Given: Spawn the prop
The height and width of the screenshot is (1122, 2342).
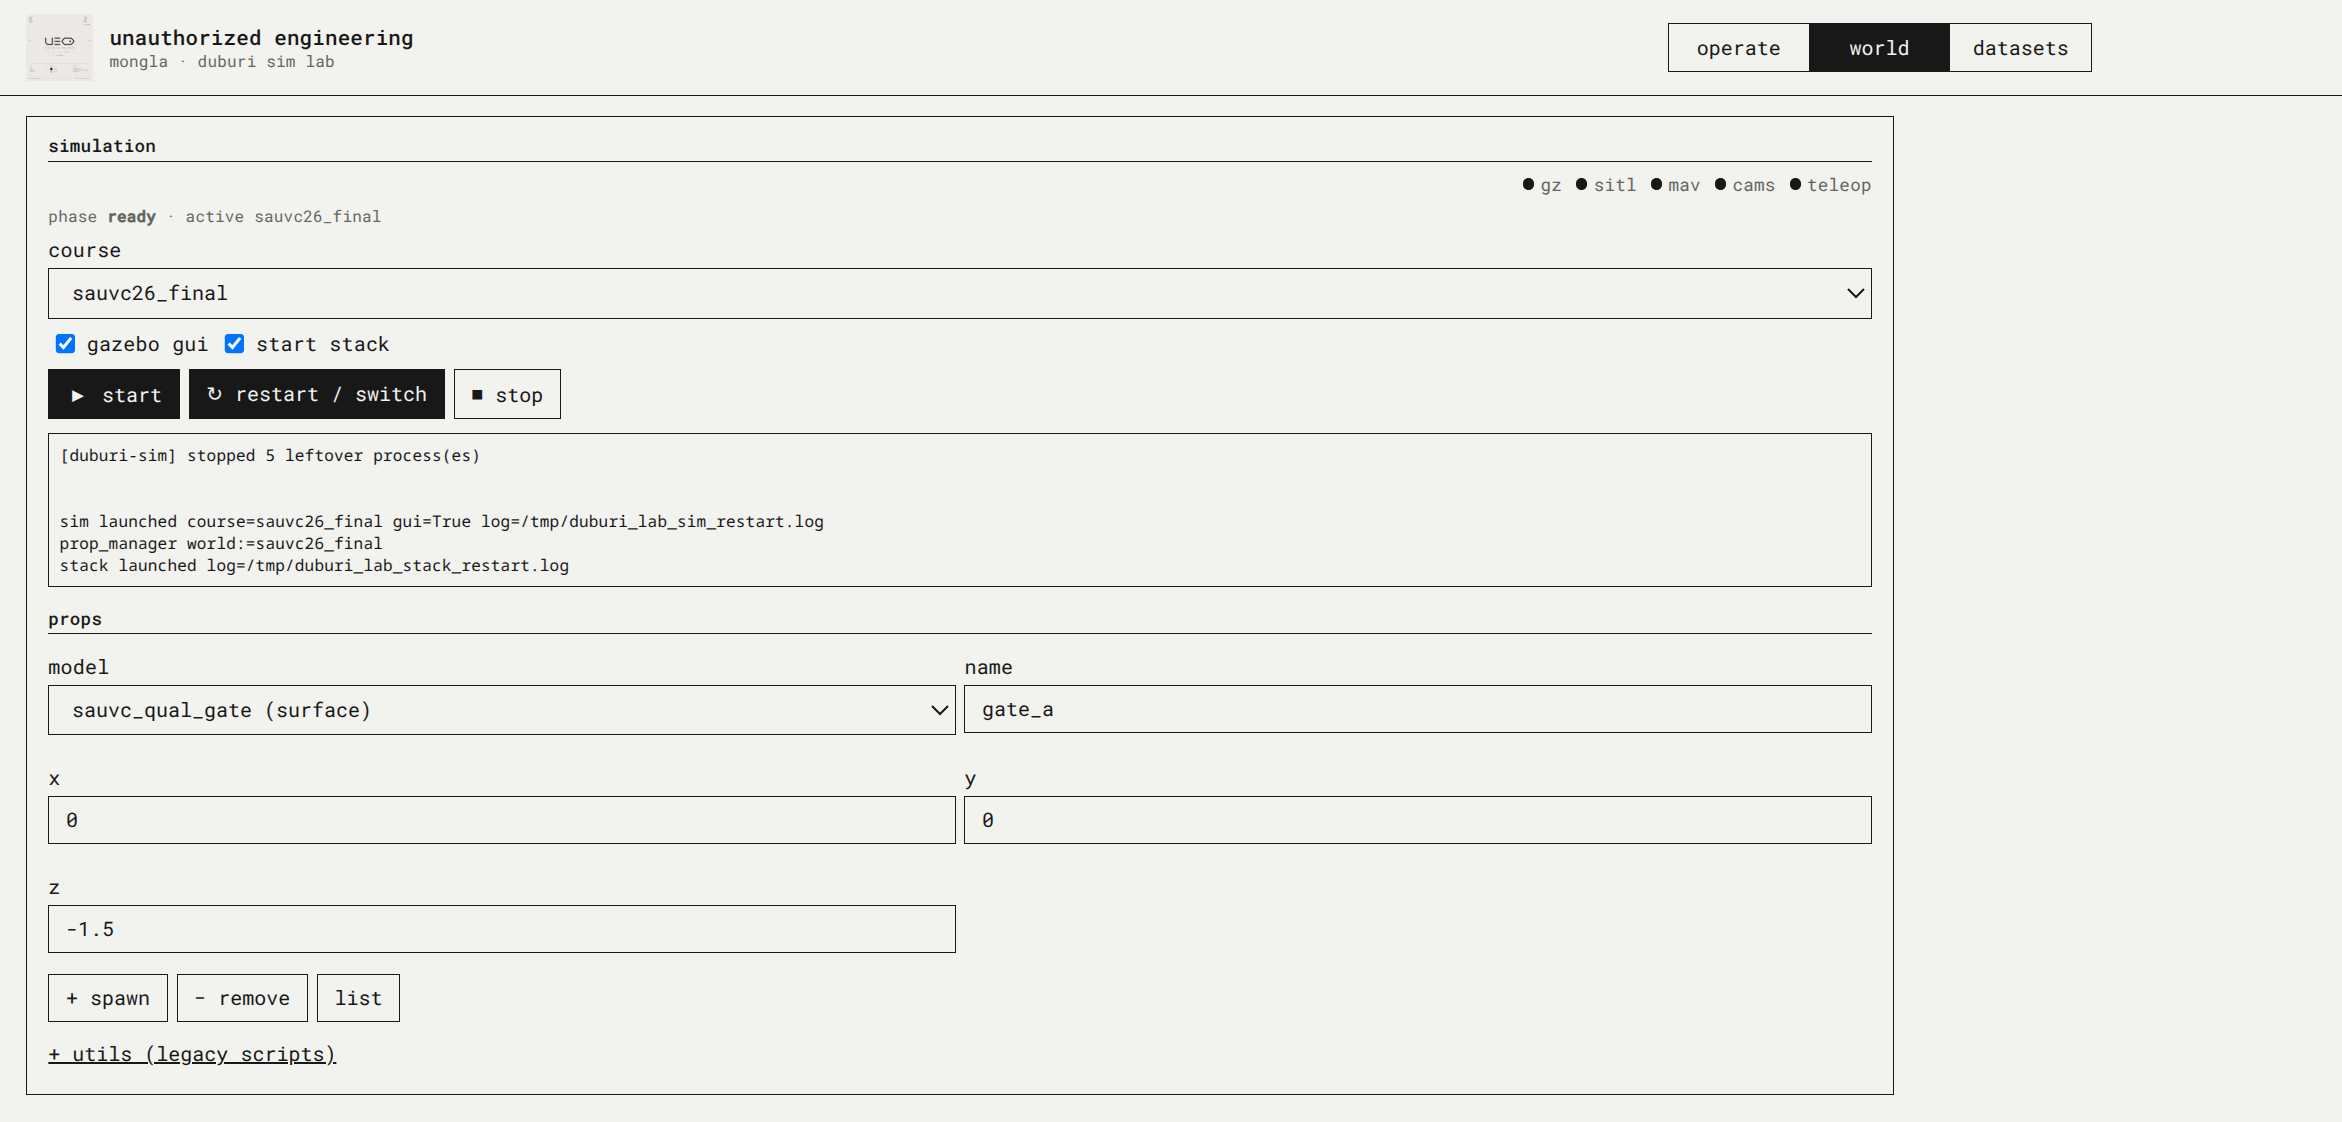Looking at the screenshot, I should click(x=108, y=998).
